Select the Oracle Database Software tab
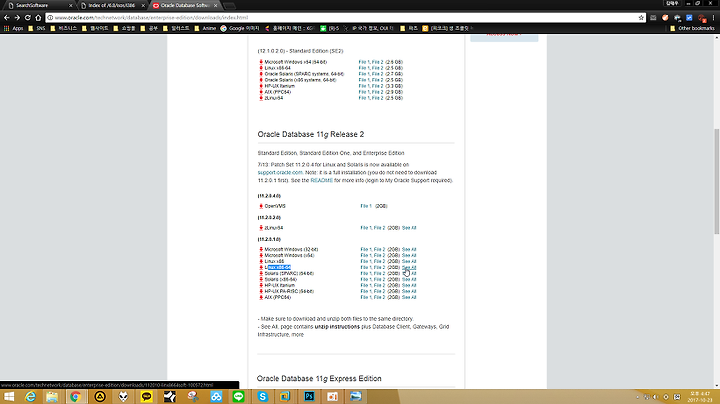The width and height of the screenshot is (720, 404). [x=184, y=6]
